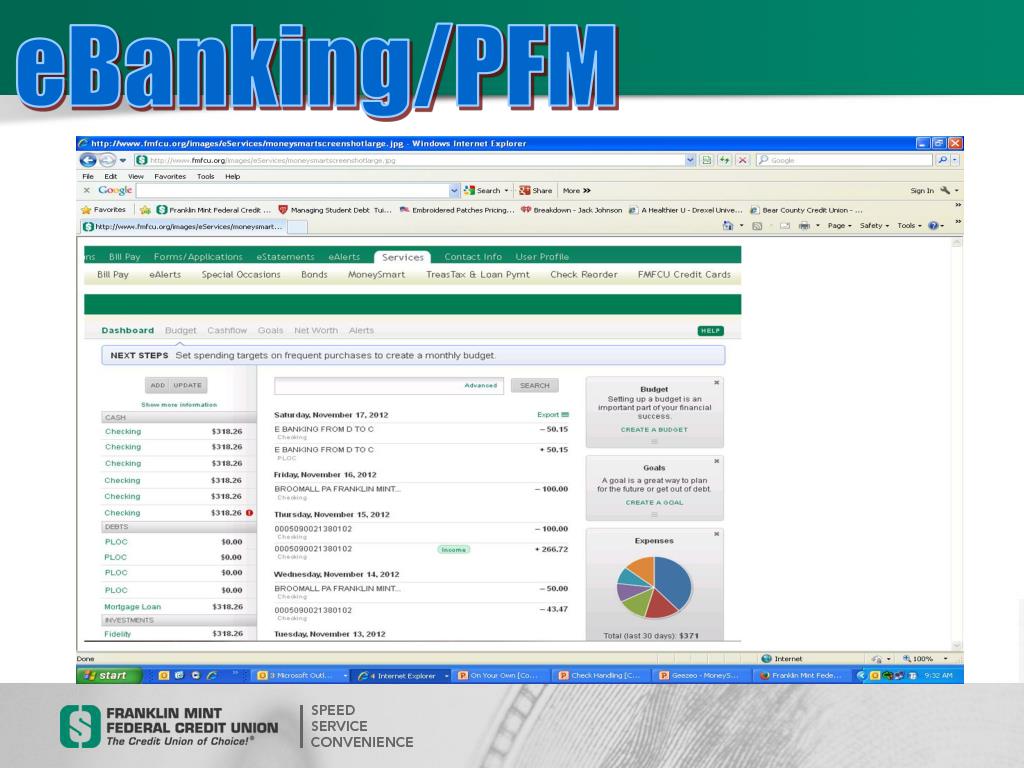
Task: Click the Windows Start button
Action: pos(109,675)
